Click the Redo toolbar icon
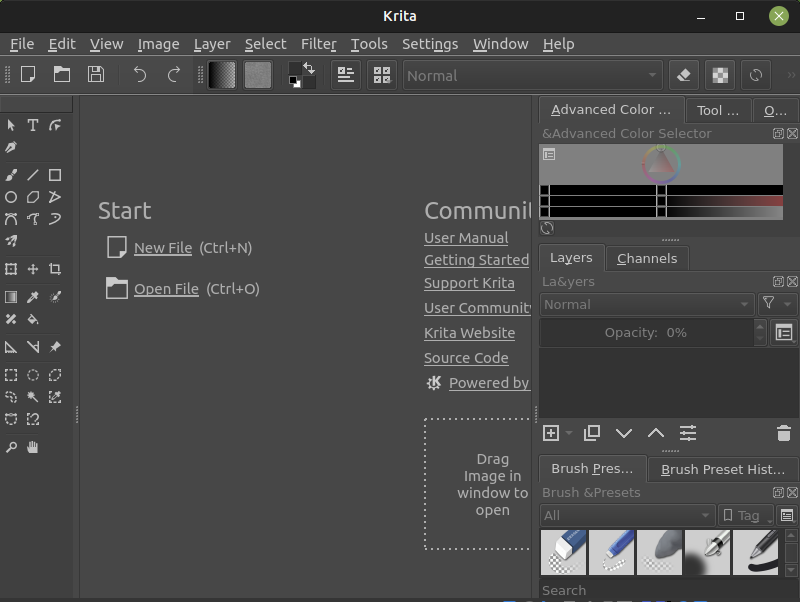The height and width of the screenshot is (602, 800). (x=173, y=75)
